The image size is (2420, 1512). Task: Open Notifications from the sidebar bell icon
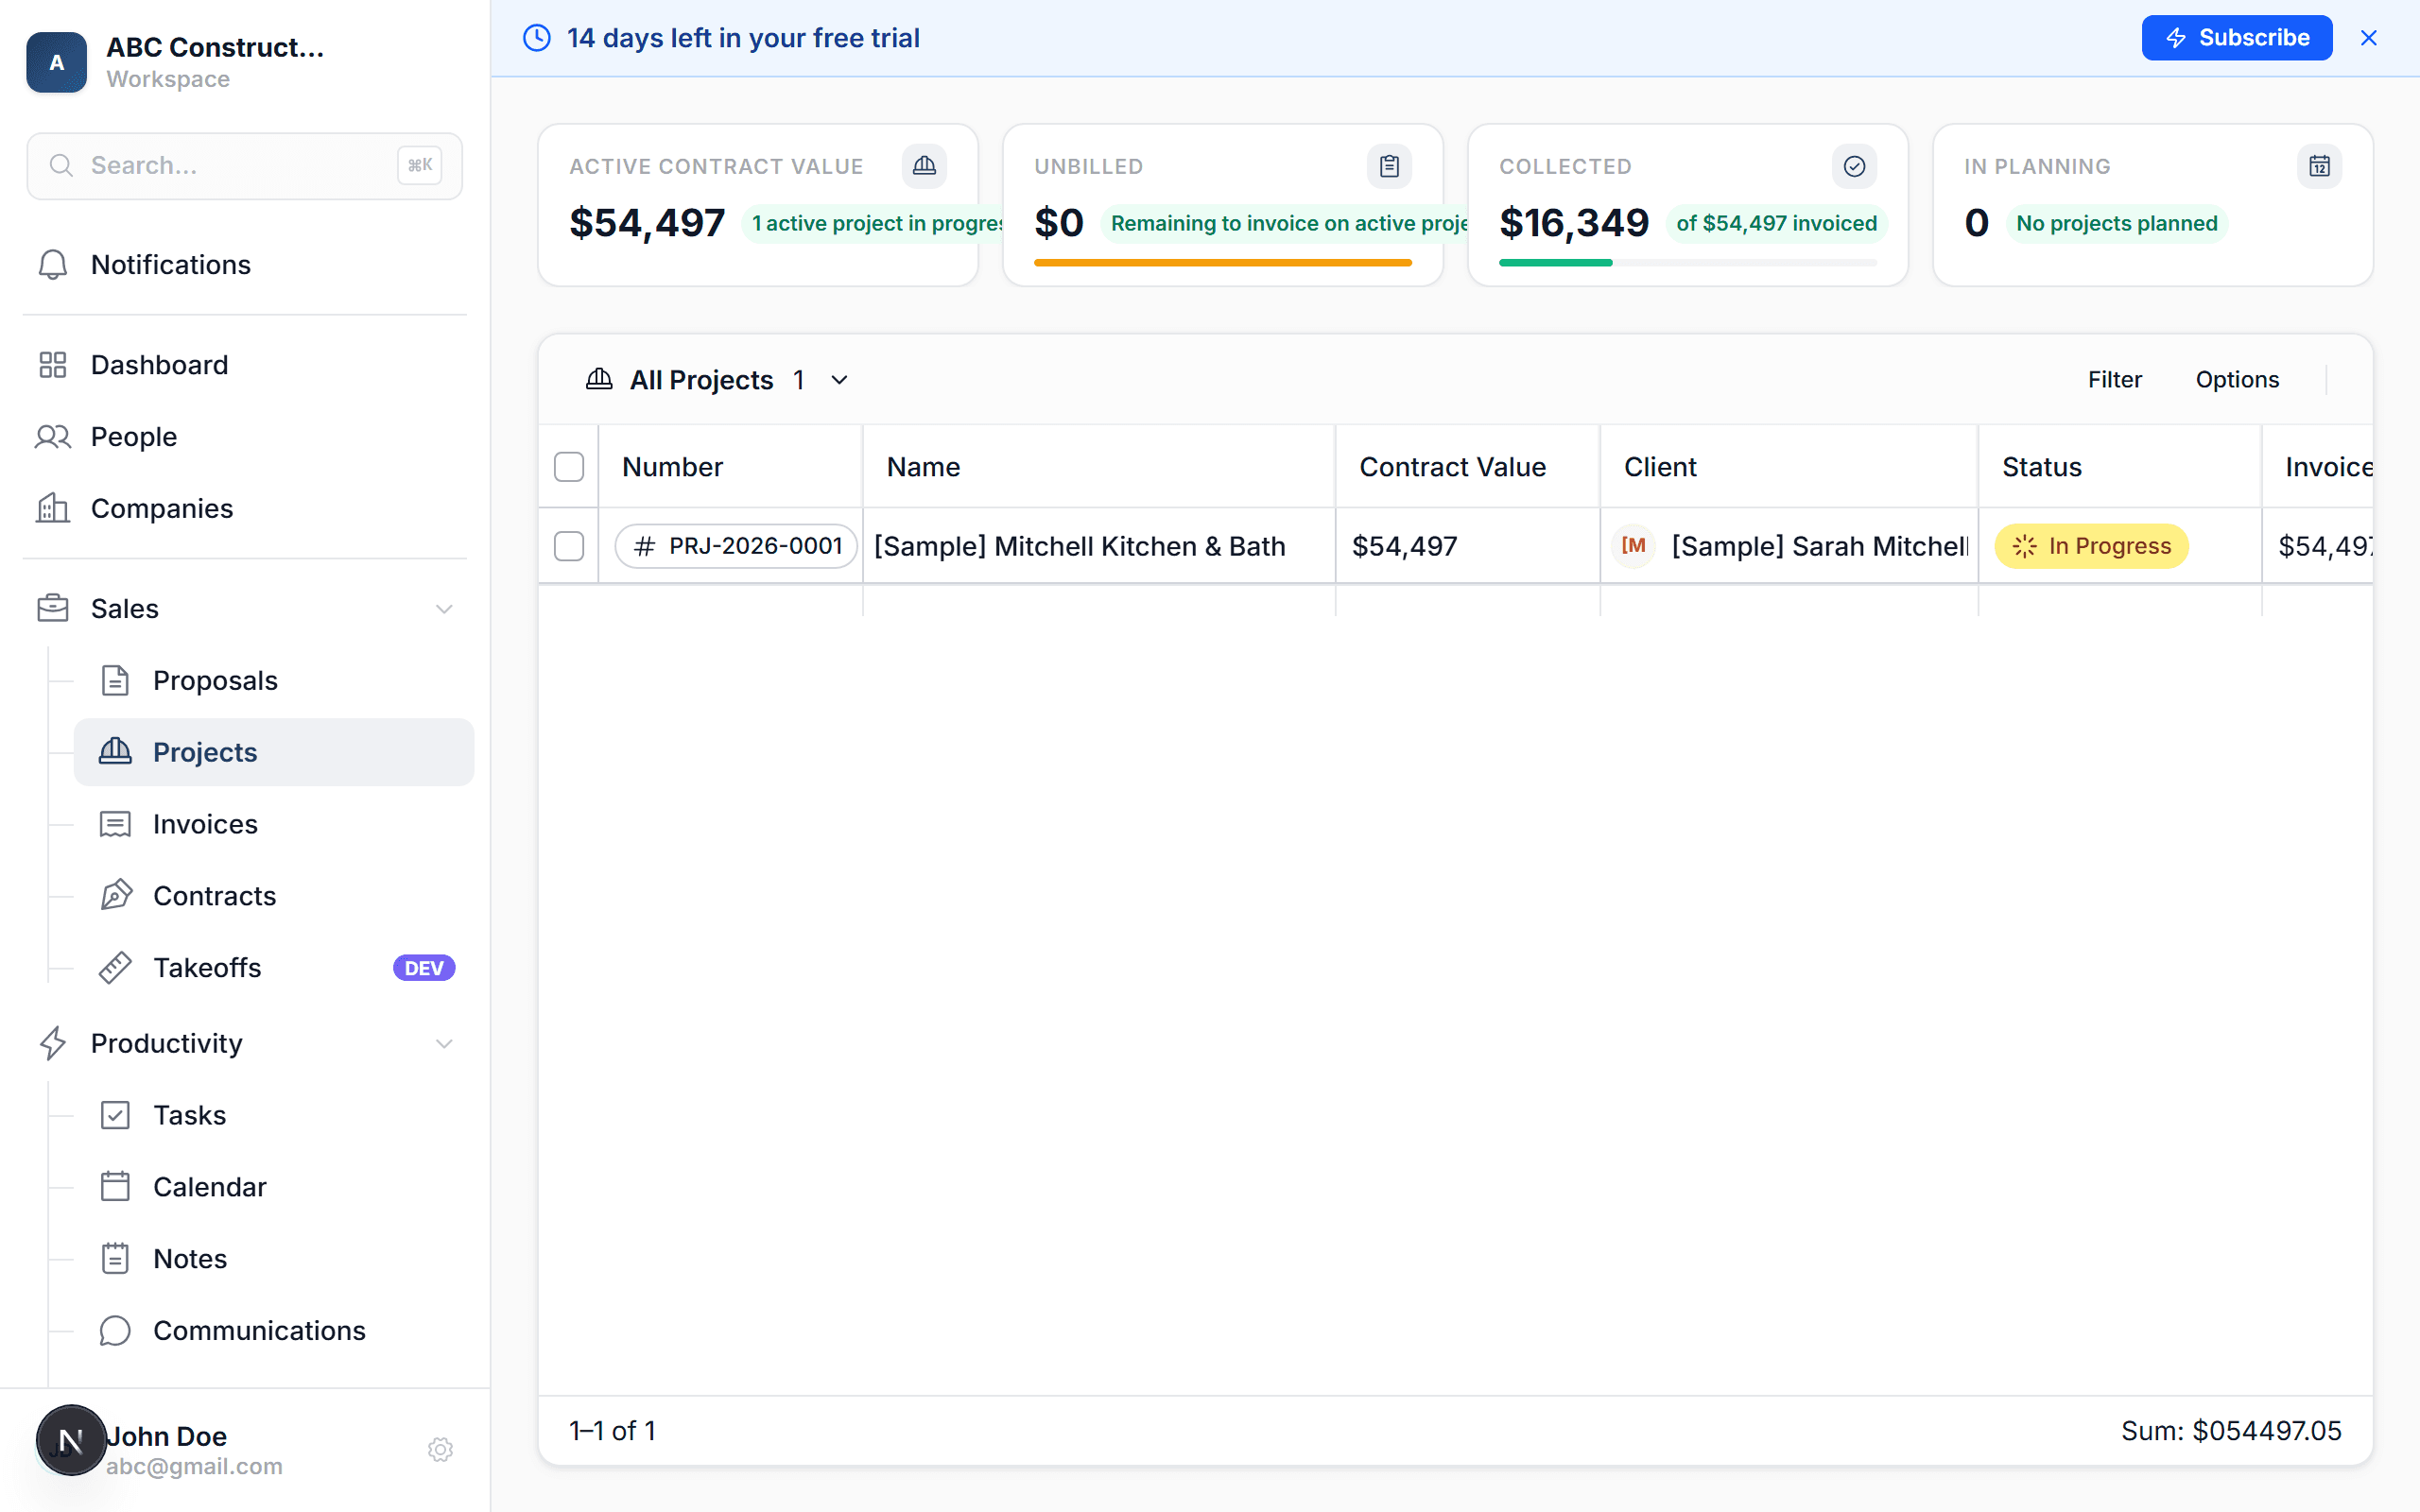point(53,265)
